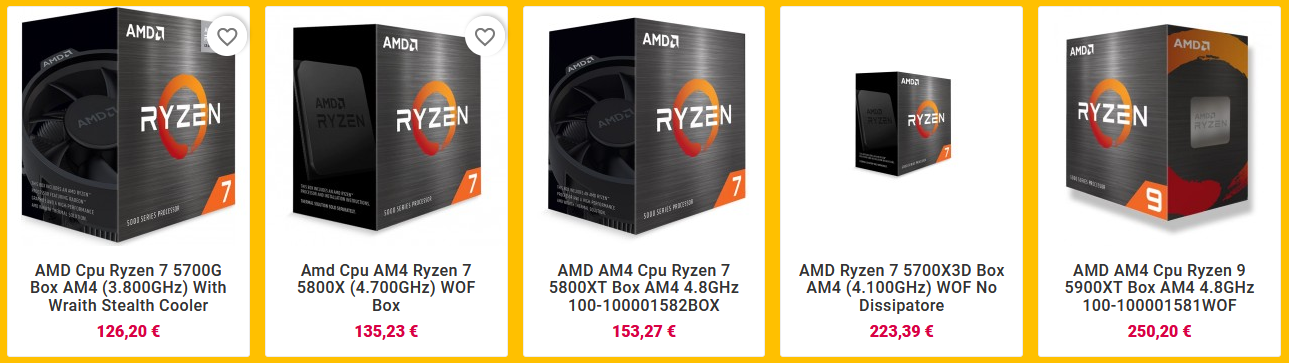The image size is (1289, 363).
Task: Select the small Ryzen 7 5700X3D box image
Action: click(x=902, y=124)
